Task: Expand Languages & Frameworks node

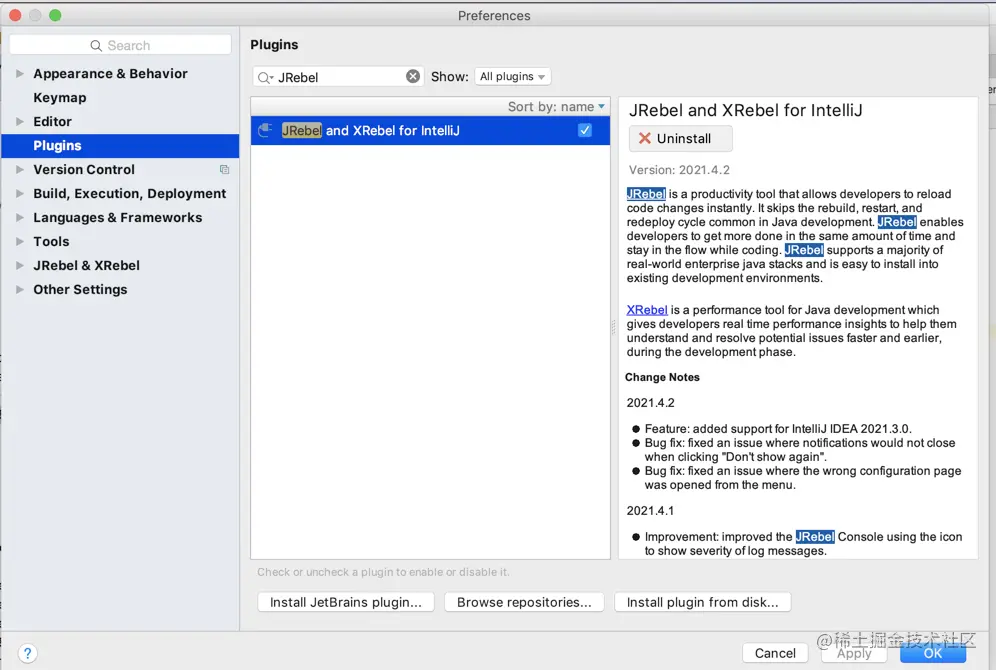Action: click(20, 218)
